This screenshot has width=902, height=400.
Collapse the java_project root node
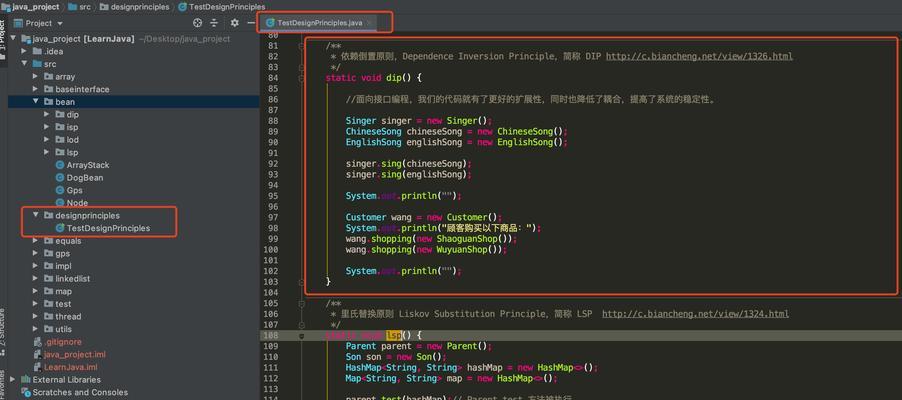tap(13, 39)
